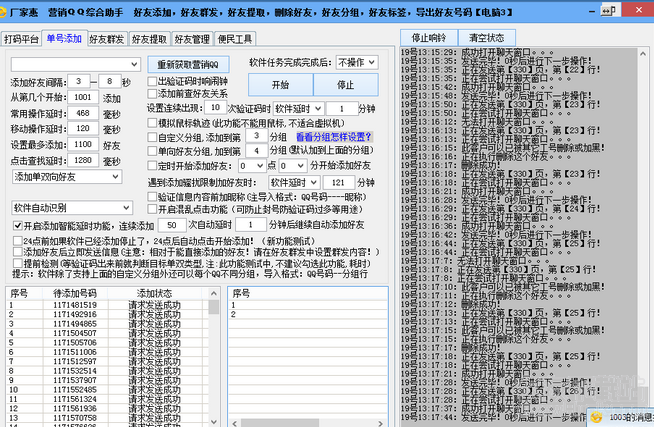Expand 软件延时 dropdown after 次验证码时
Image resolution: width=654 pixels, height=427 pixels.
(x=298, y=108)
